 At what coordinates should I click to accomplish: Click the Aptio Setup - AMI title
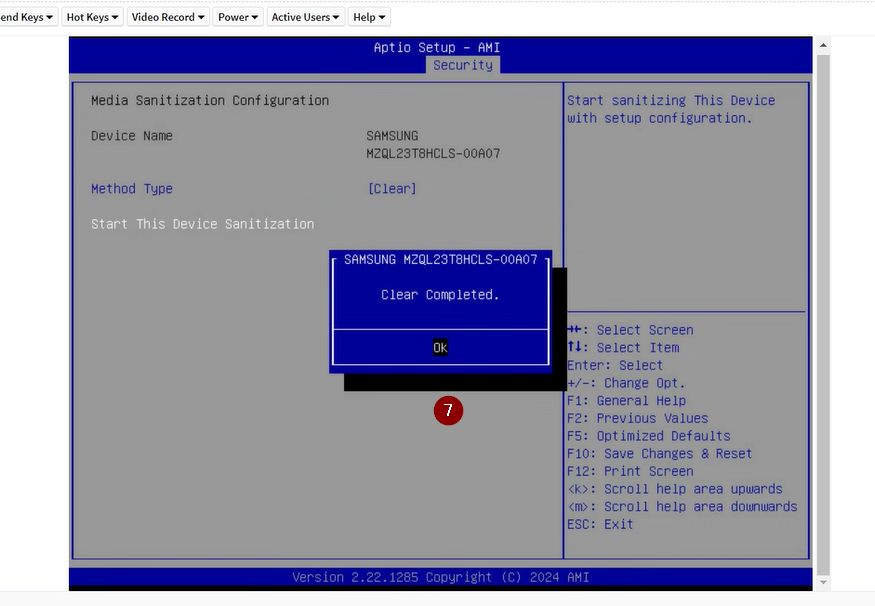pyautogui.click(x=436, y=47)
